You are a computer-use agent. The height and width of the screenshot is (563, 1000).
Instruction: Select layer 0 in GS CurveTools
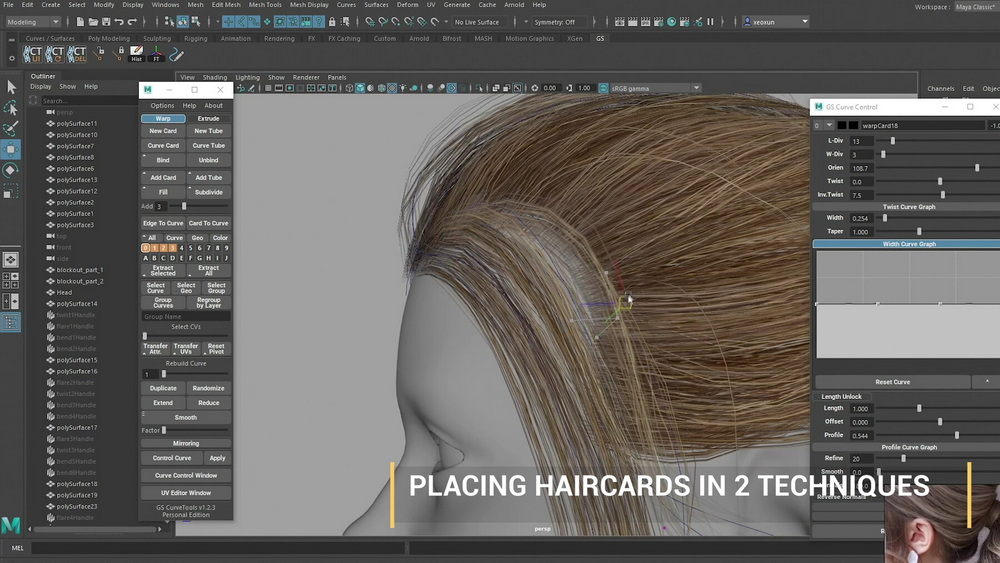pyautogui.click(x=145, y=248)
